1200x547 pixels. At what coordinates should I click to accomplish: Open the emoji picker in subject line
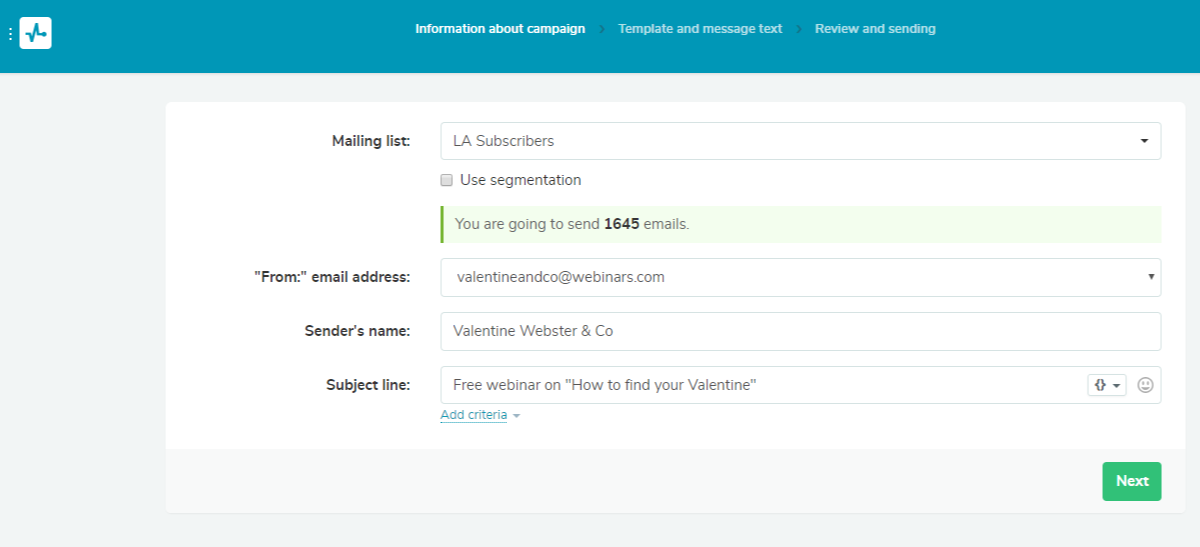tap(1145, 385)
